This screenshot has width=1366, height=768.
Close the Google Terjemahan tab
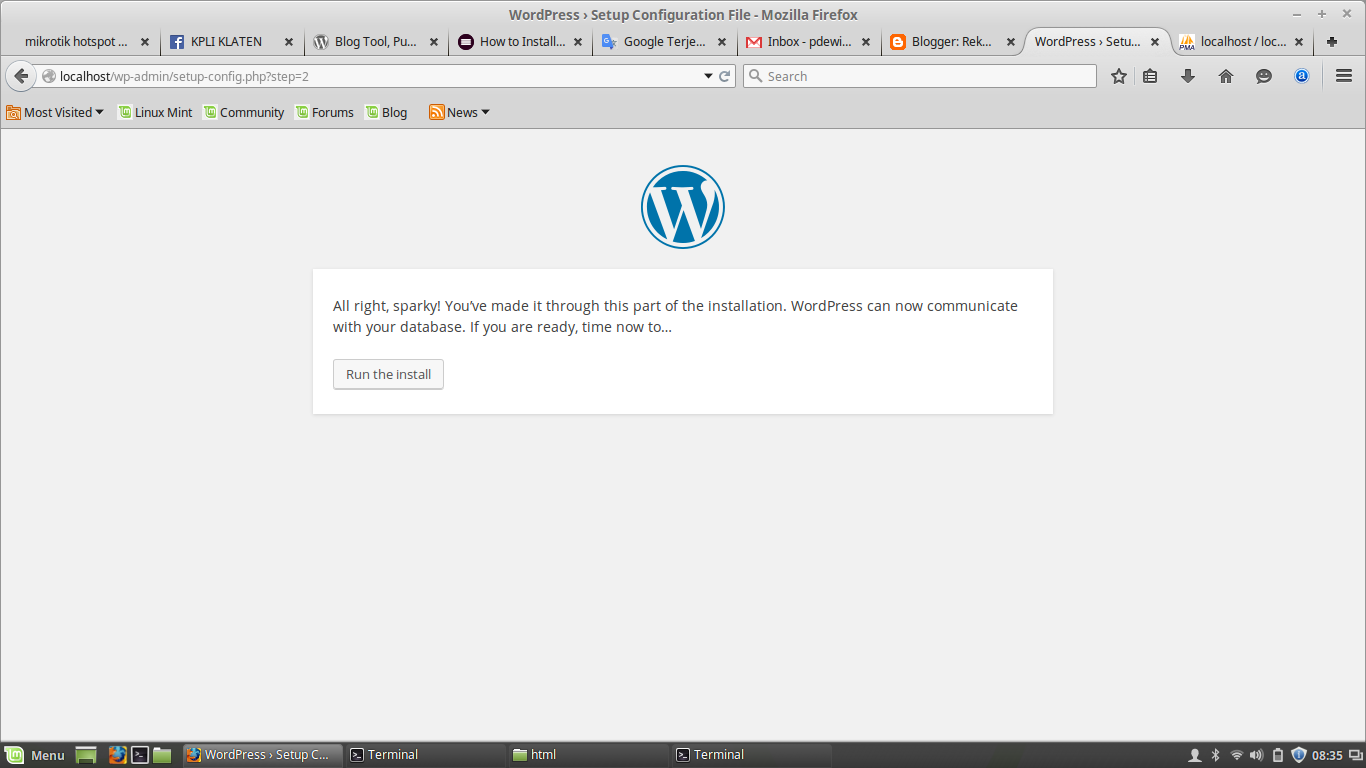[722, 42]
